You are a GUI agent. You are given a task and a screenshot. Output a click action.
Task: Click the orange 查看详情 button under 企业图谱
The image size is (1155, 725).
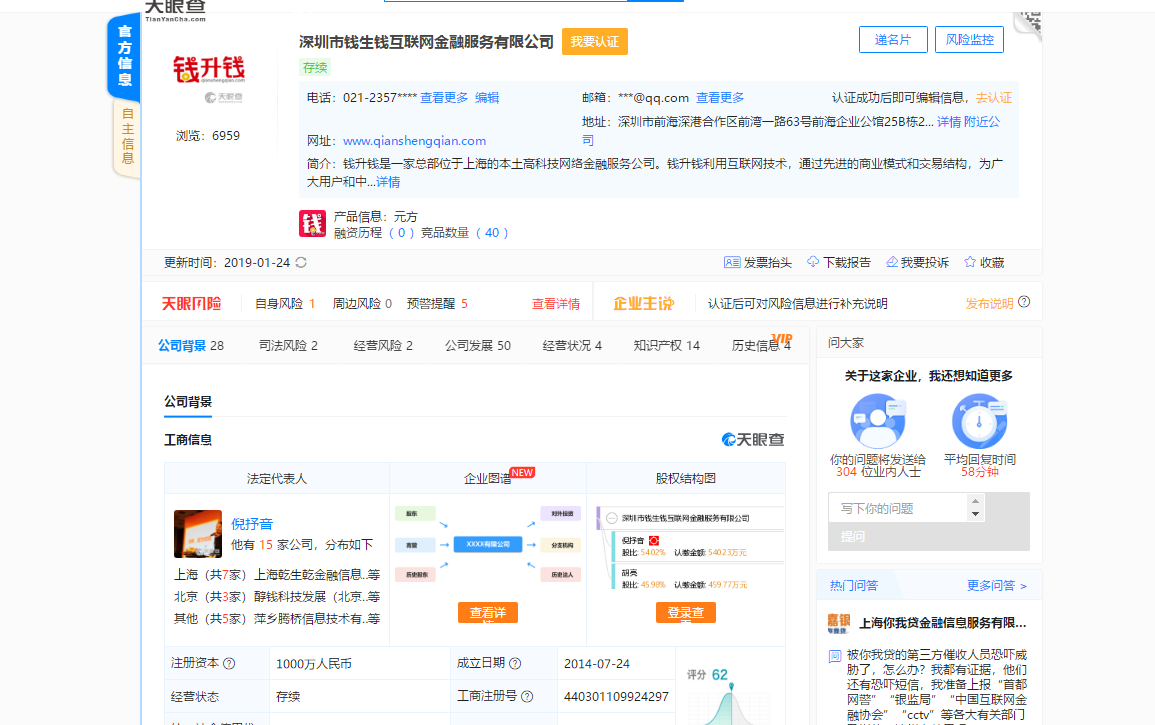488,613
